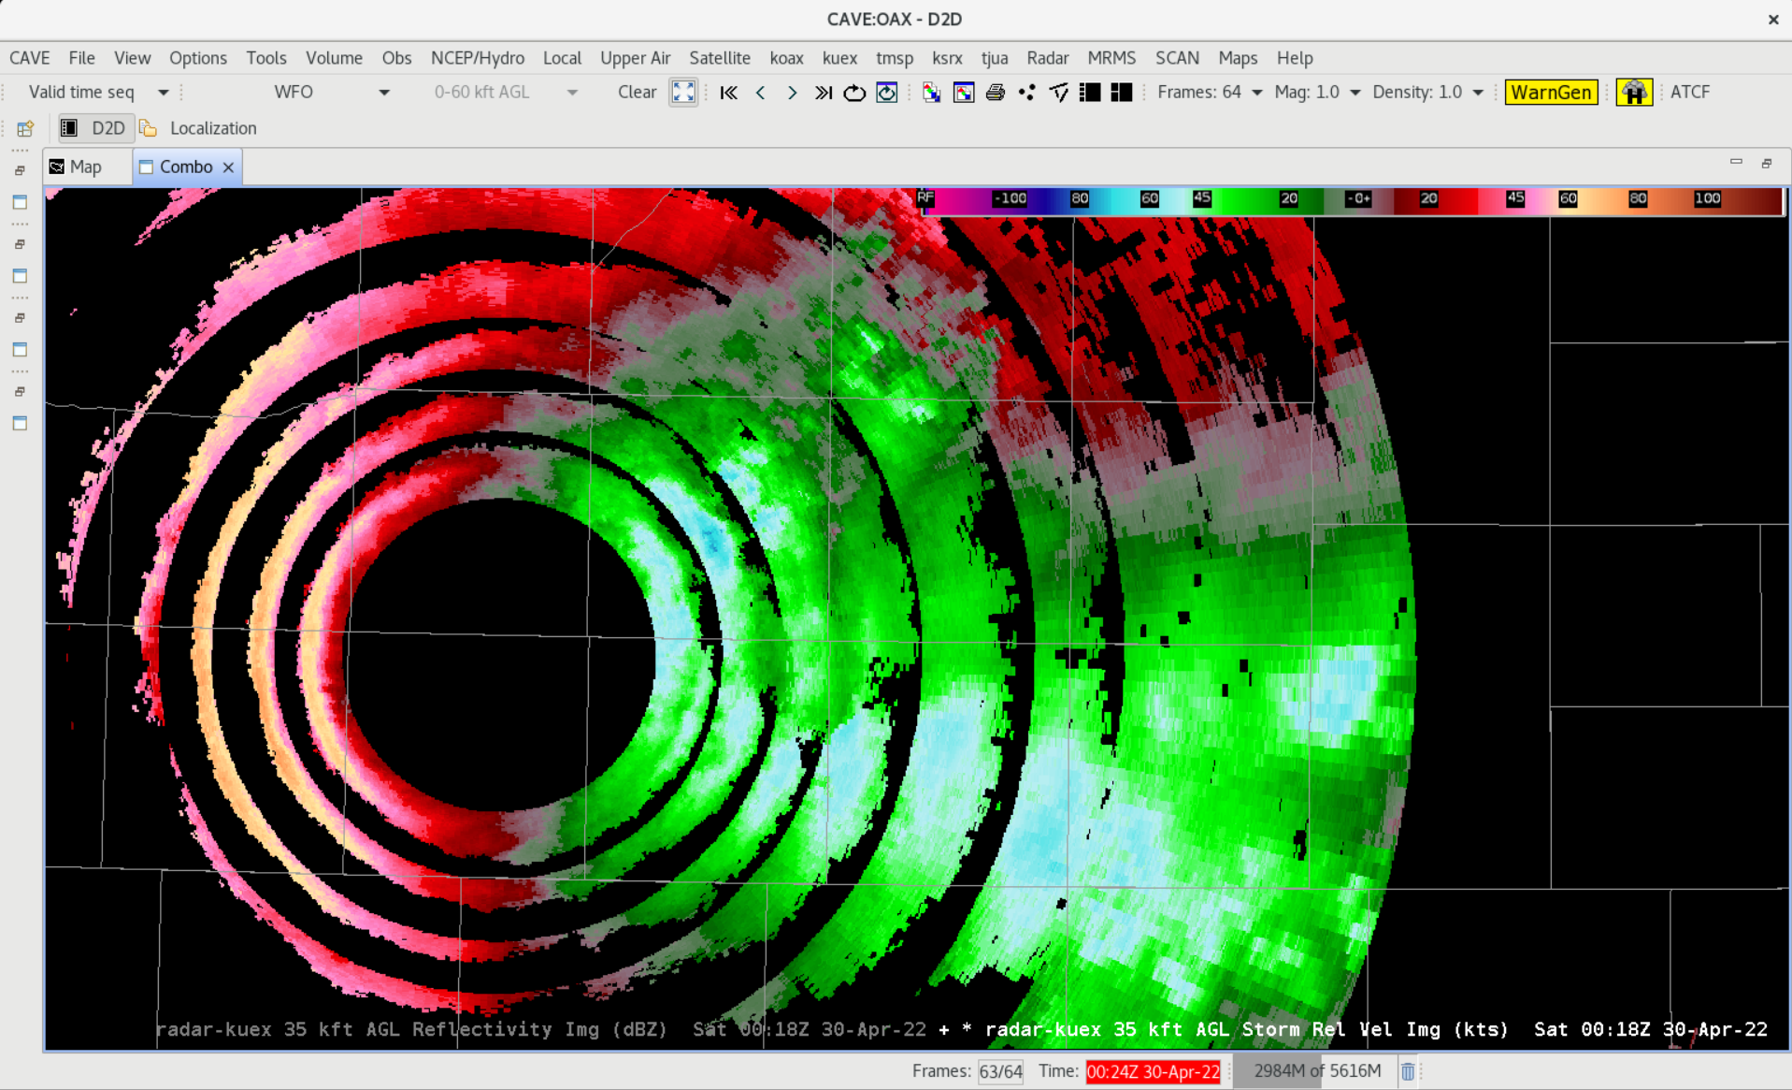Viewport: 1792px width, 1090px height.
Task: Click the 2984M of 5616M memory bar
Action: click(x=1317, y=1071)
